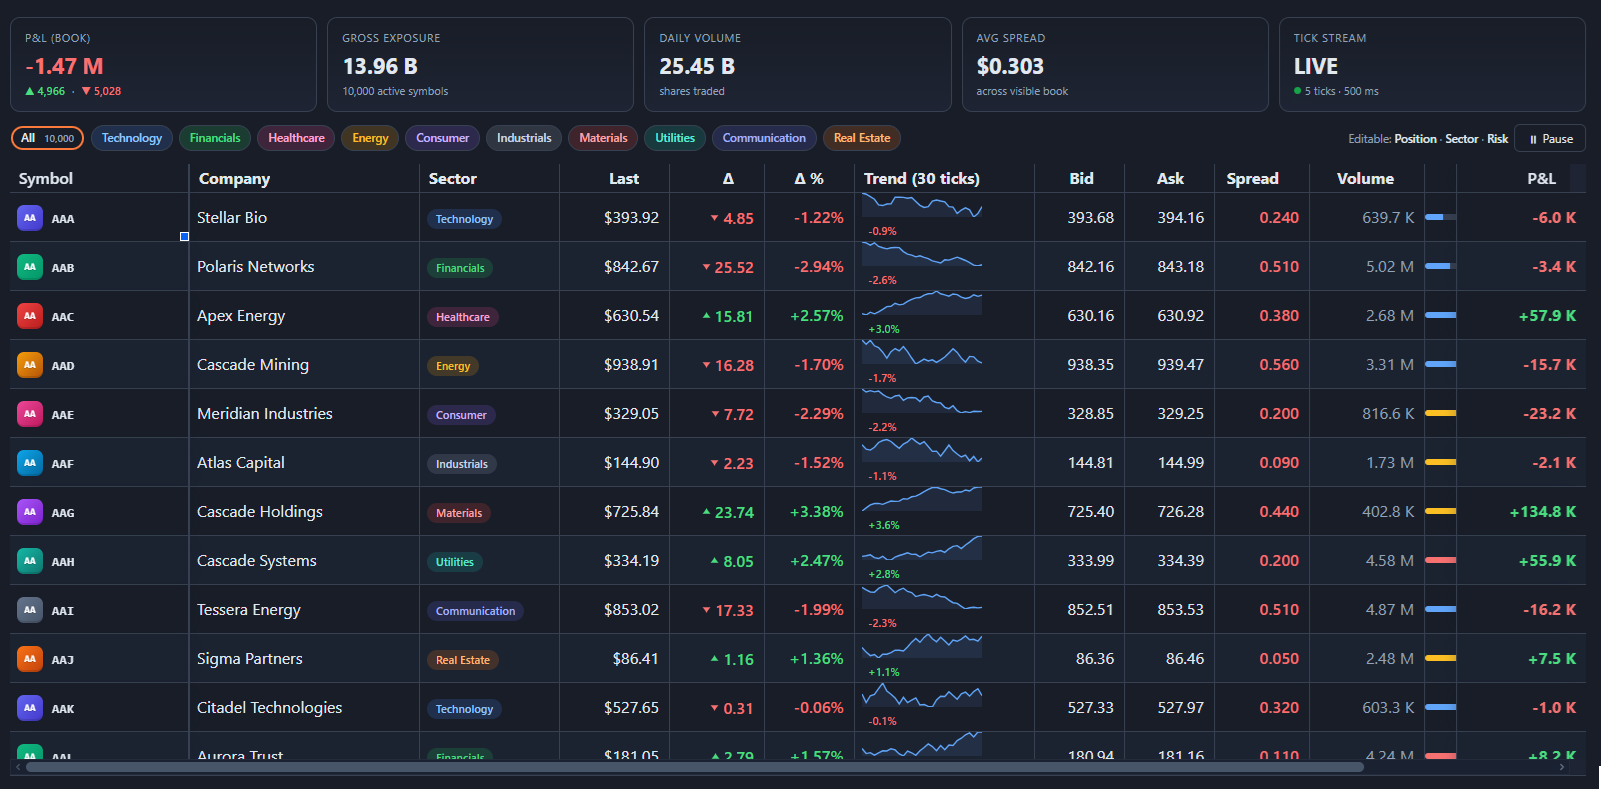
Task: Open Cascade Holdings trend sparkline
Action: point(922,500)
